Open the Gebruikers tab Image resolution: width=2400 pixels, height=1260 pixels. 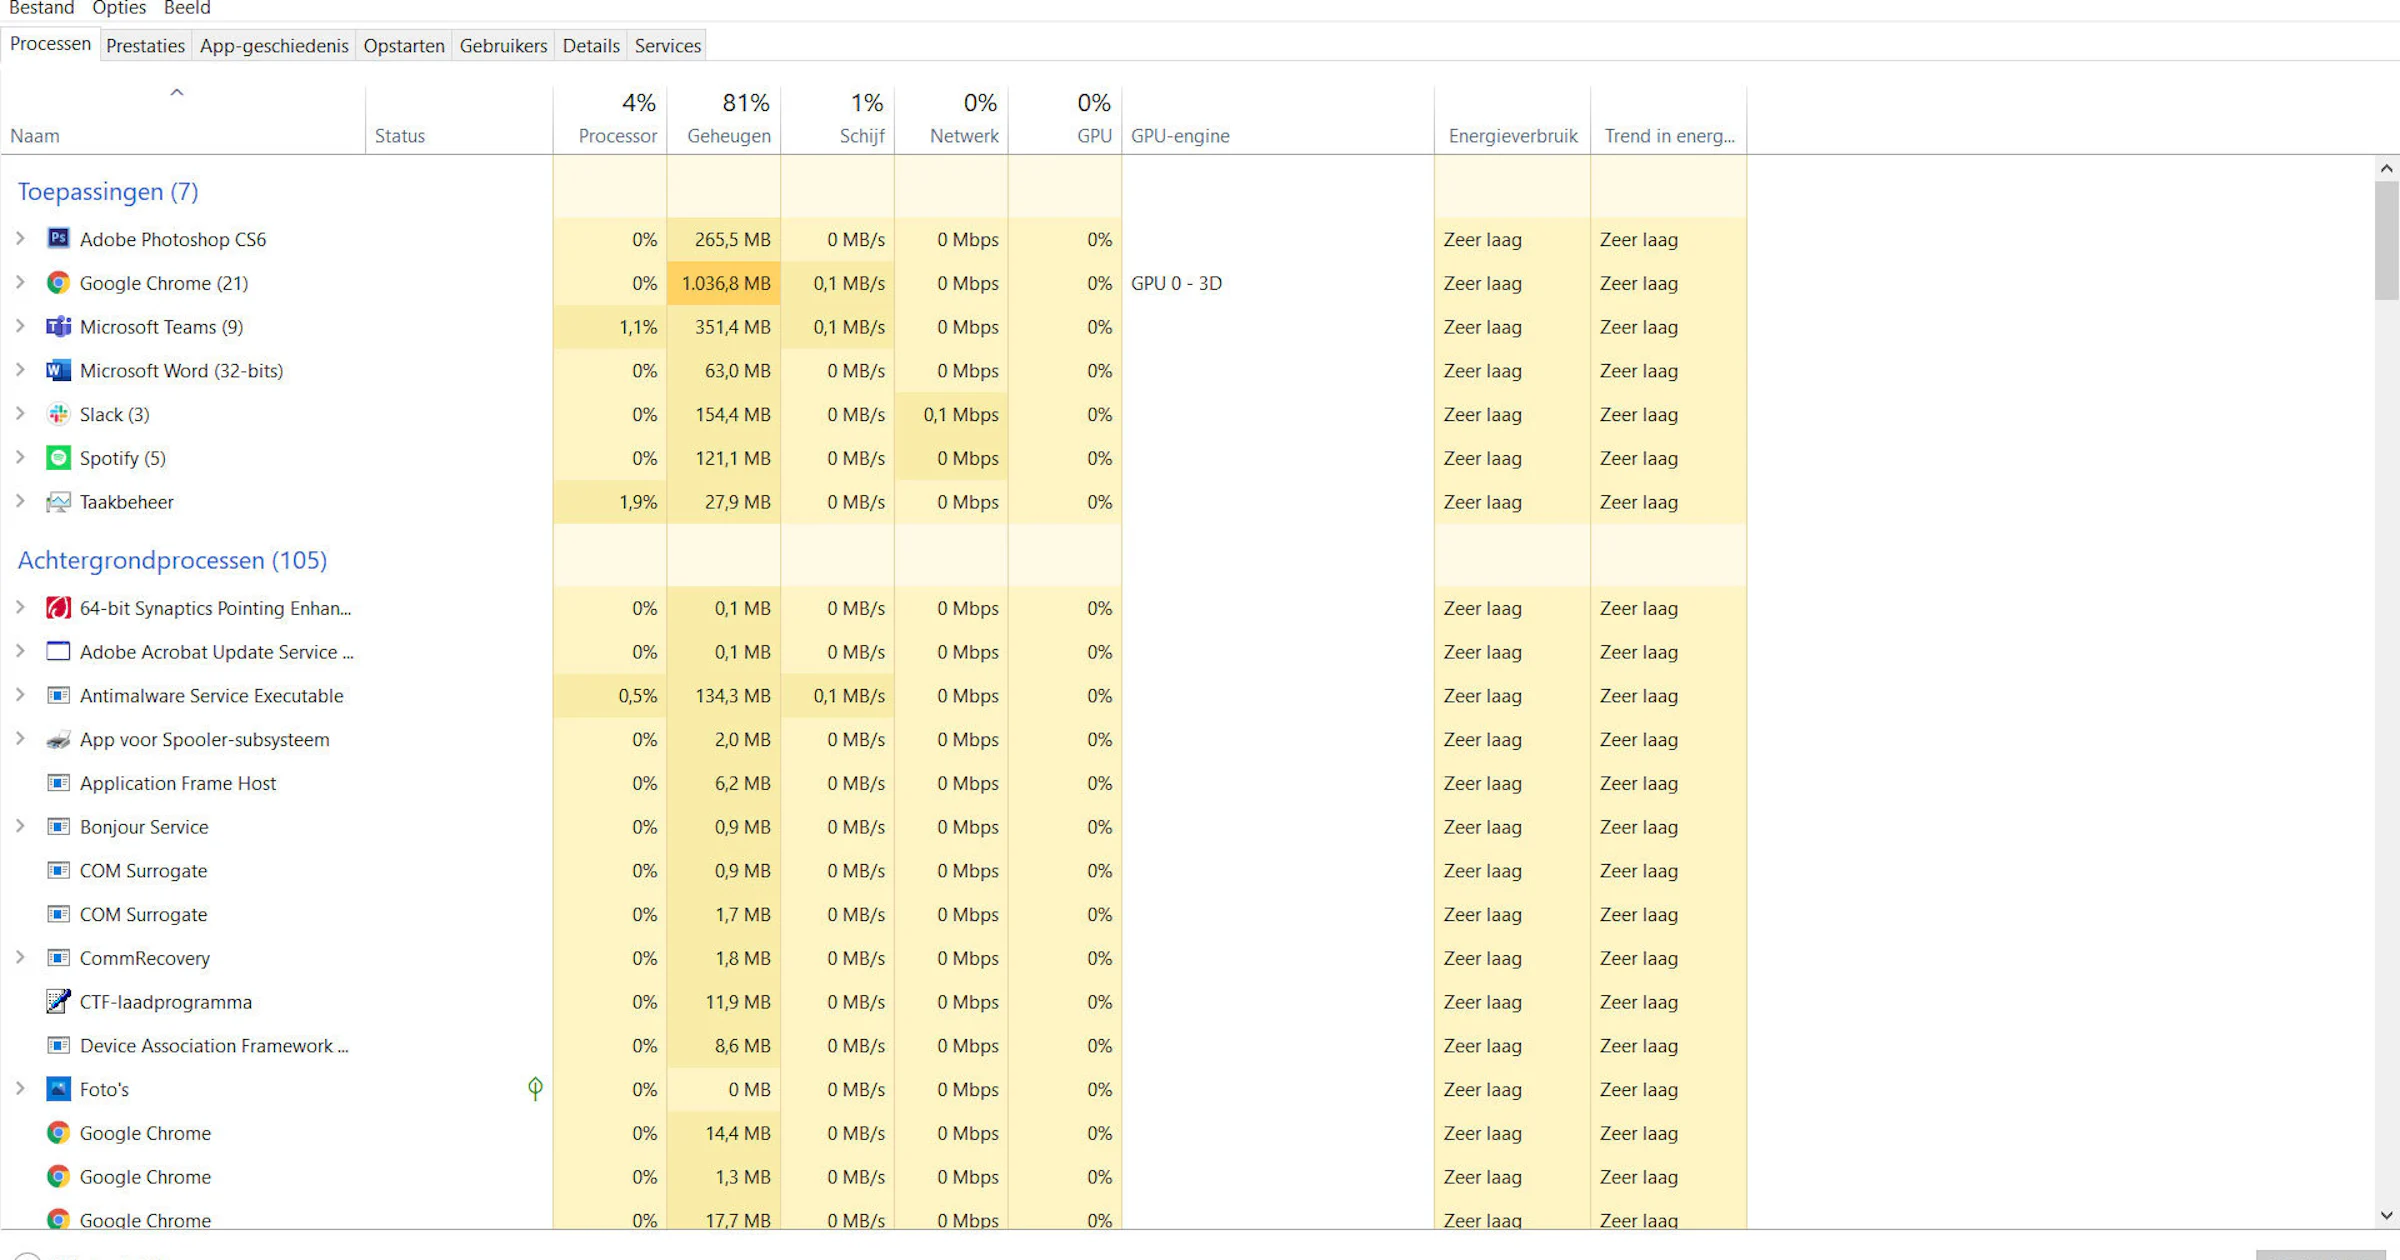503,45
